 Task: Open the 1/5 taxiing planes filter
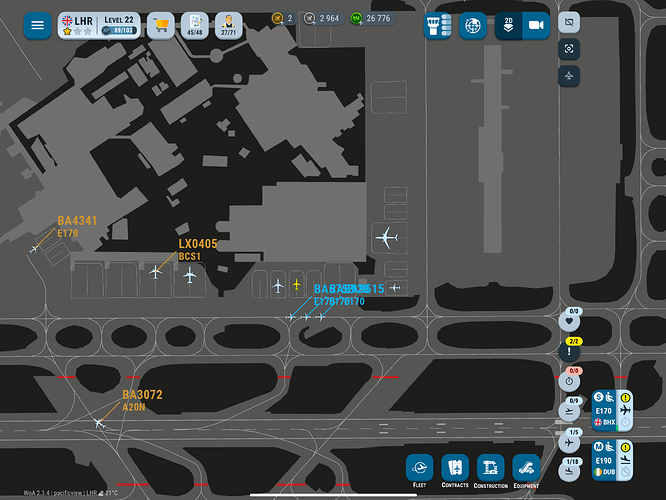pyautogui.click(x=569, y=441)
